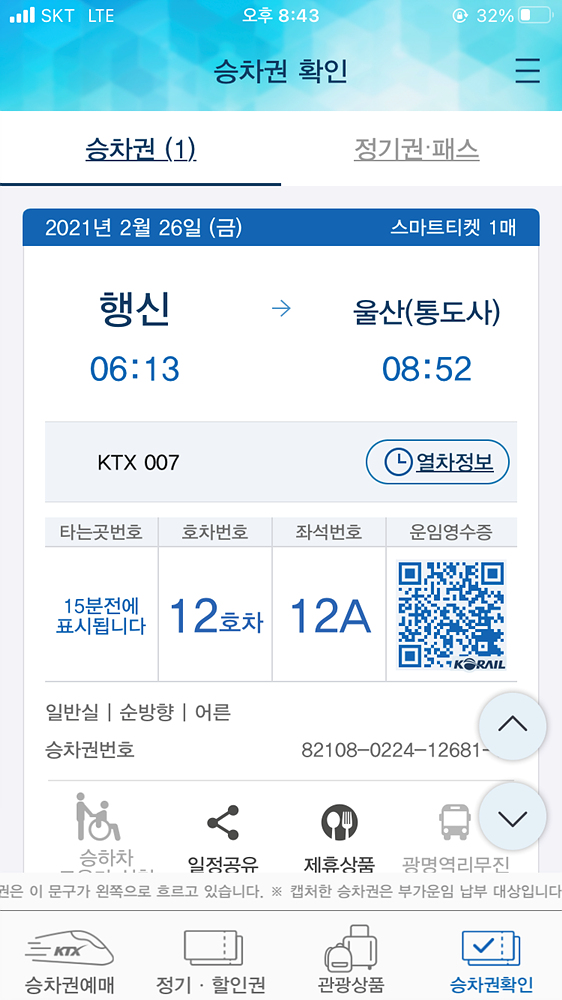Image resolution: width=562 pixels, height=1000 pixels.
Task: Open 승차권예매 KTX train icon
Action: pyautogui.click(x=70, y=947)
